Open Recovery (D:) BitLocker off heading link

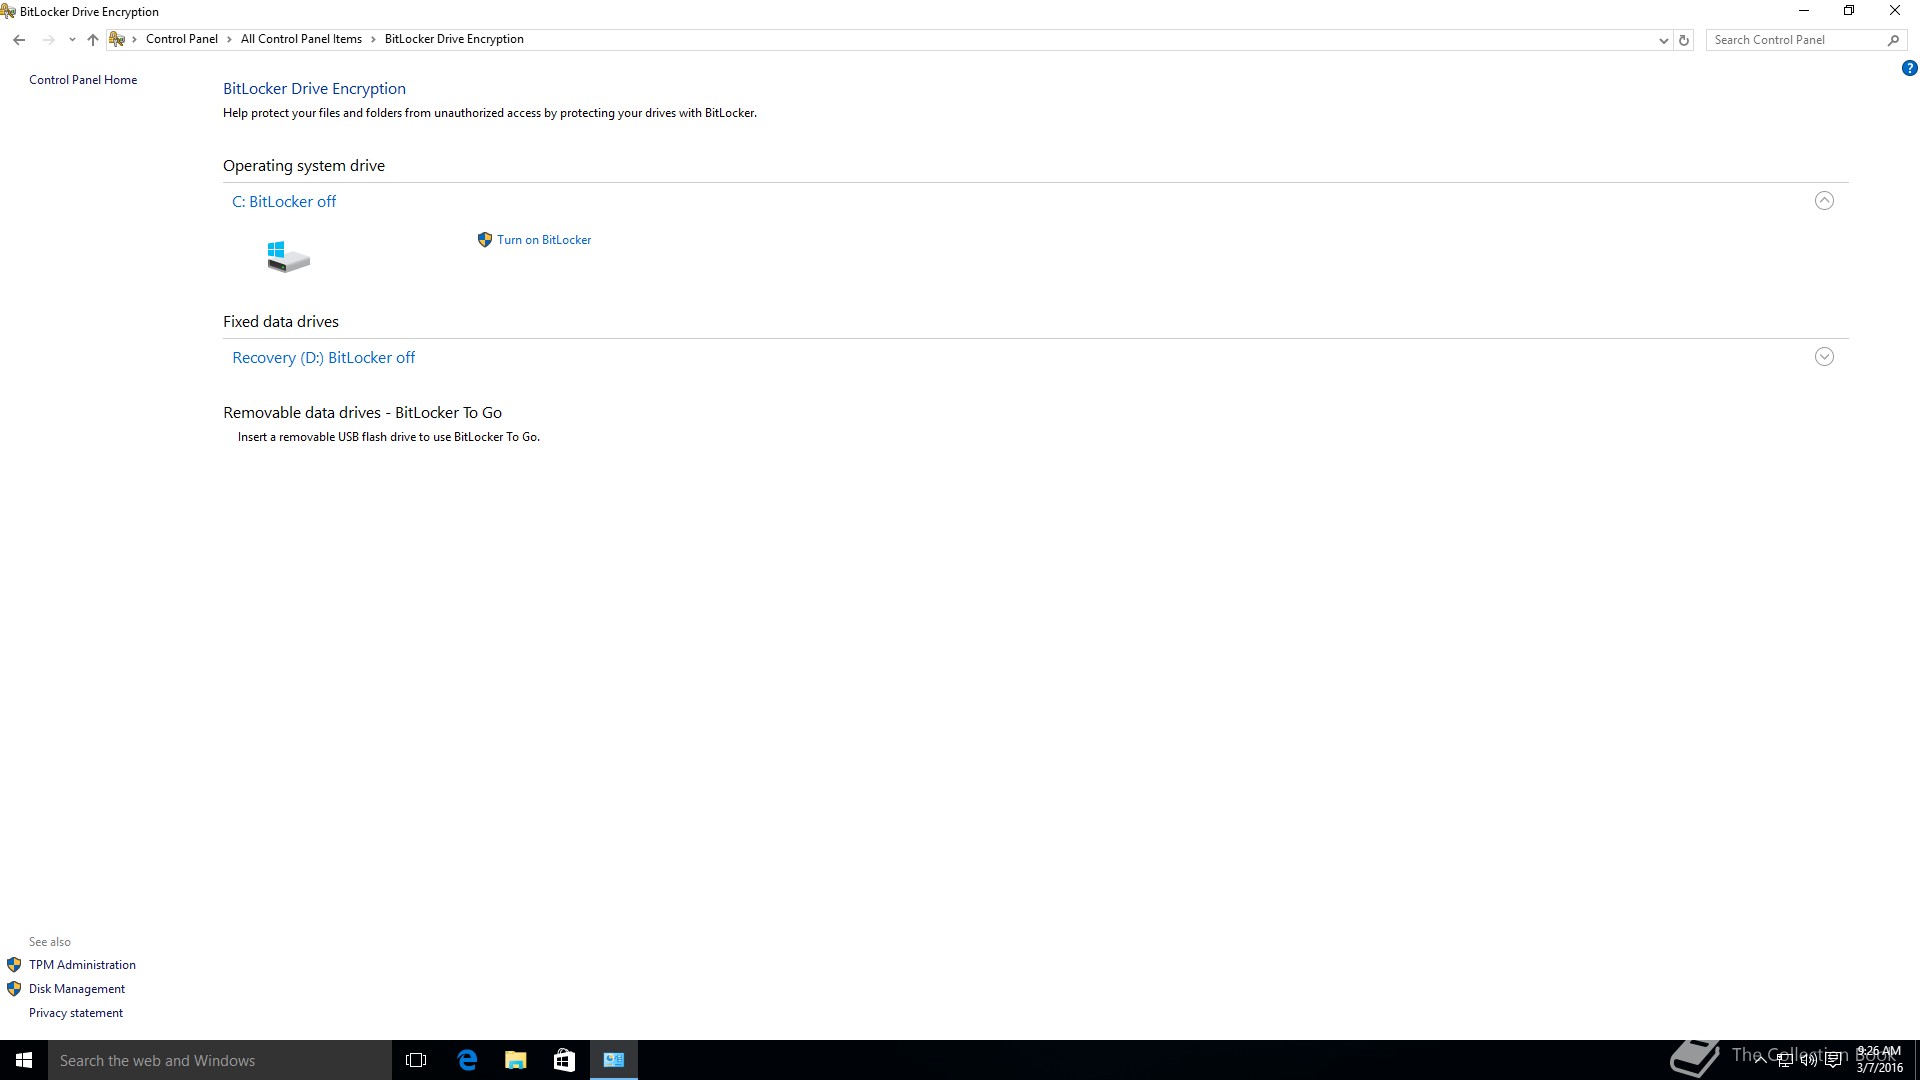click(323, 358)
